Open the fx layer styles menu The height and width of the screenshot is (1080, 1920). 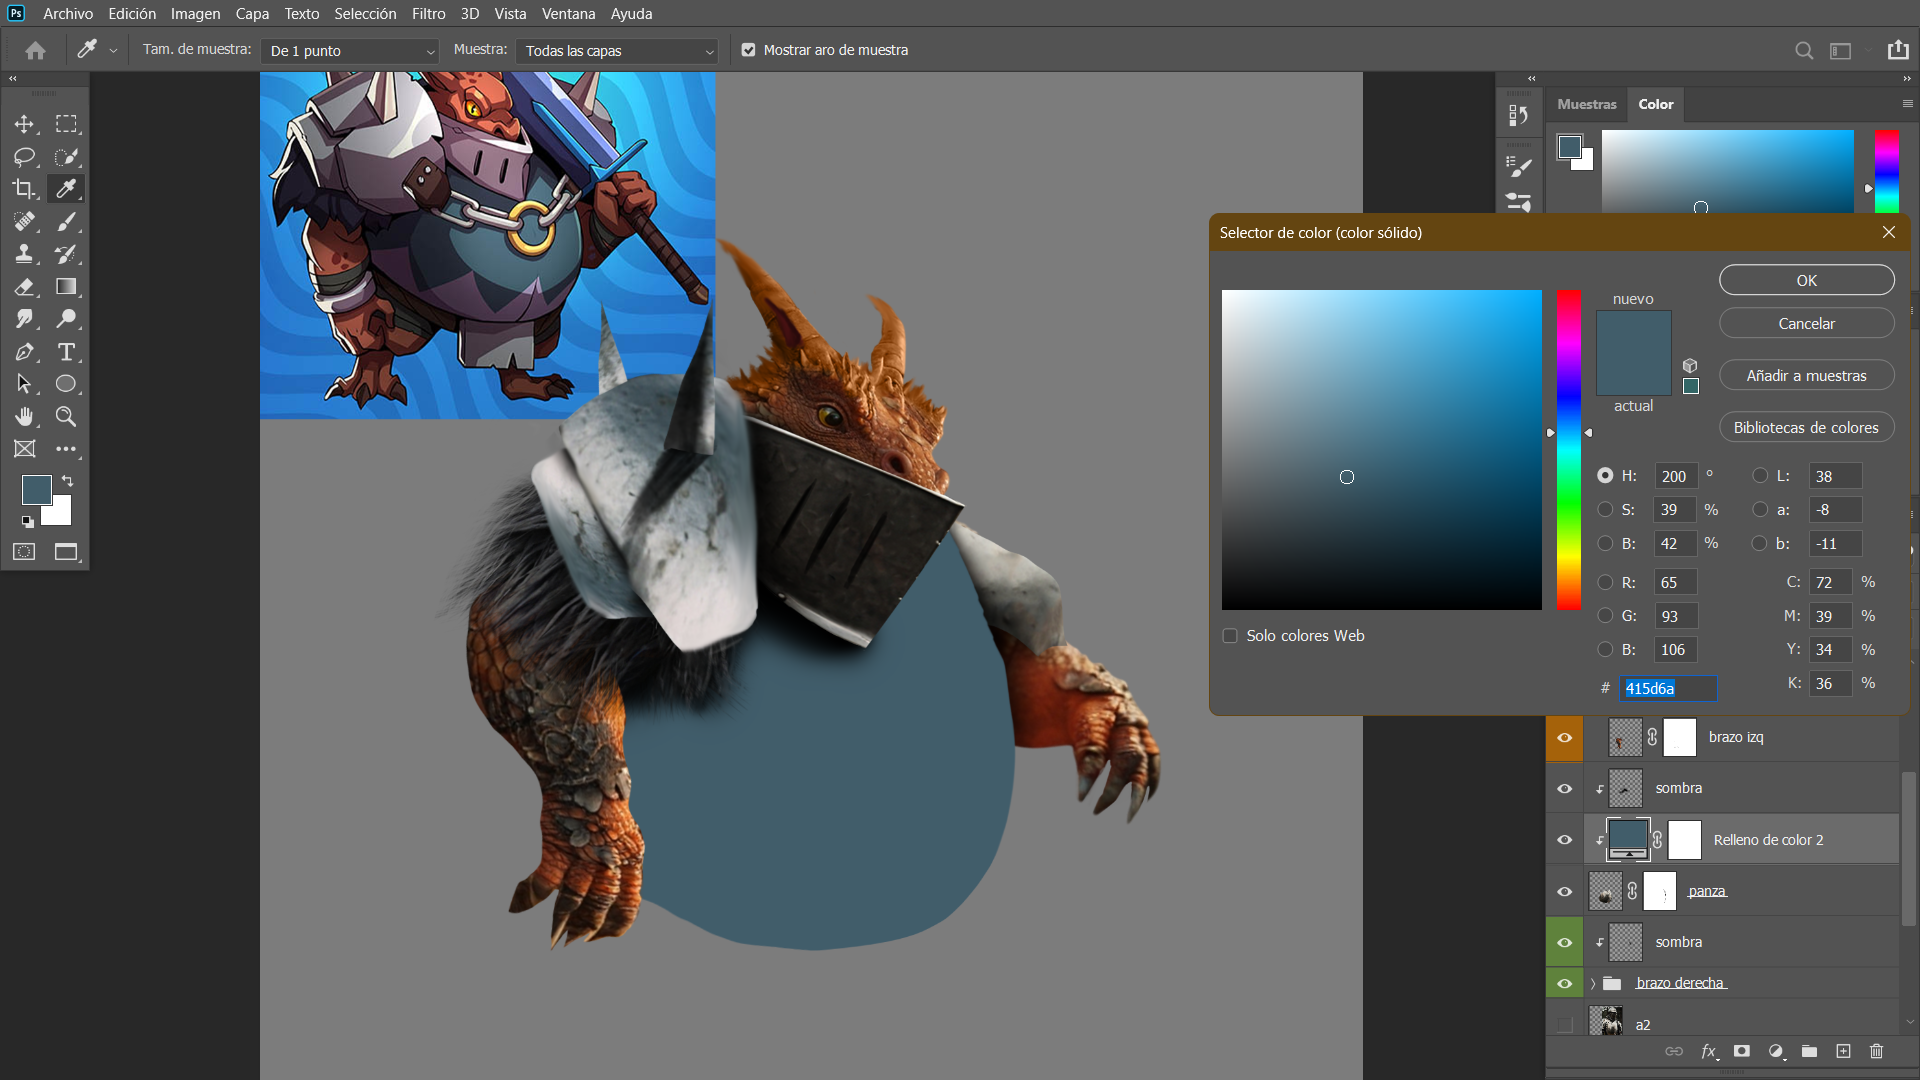point(1709,1051)
